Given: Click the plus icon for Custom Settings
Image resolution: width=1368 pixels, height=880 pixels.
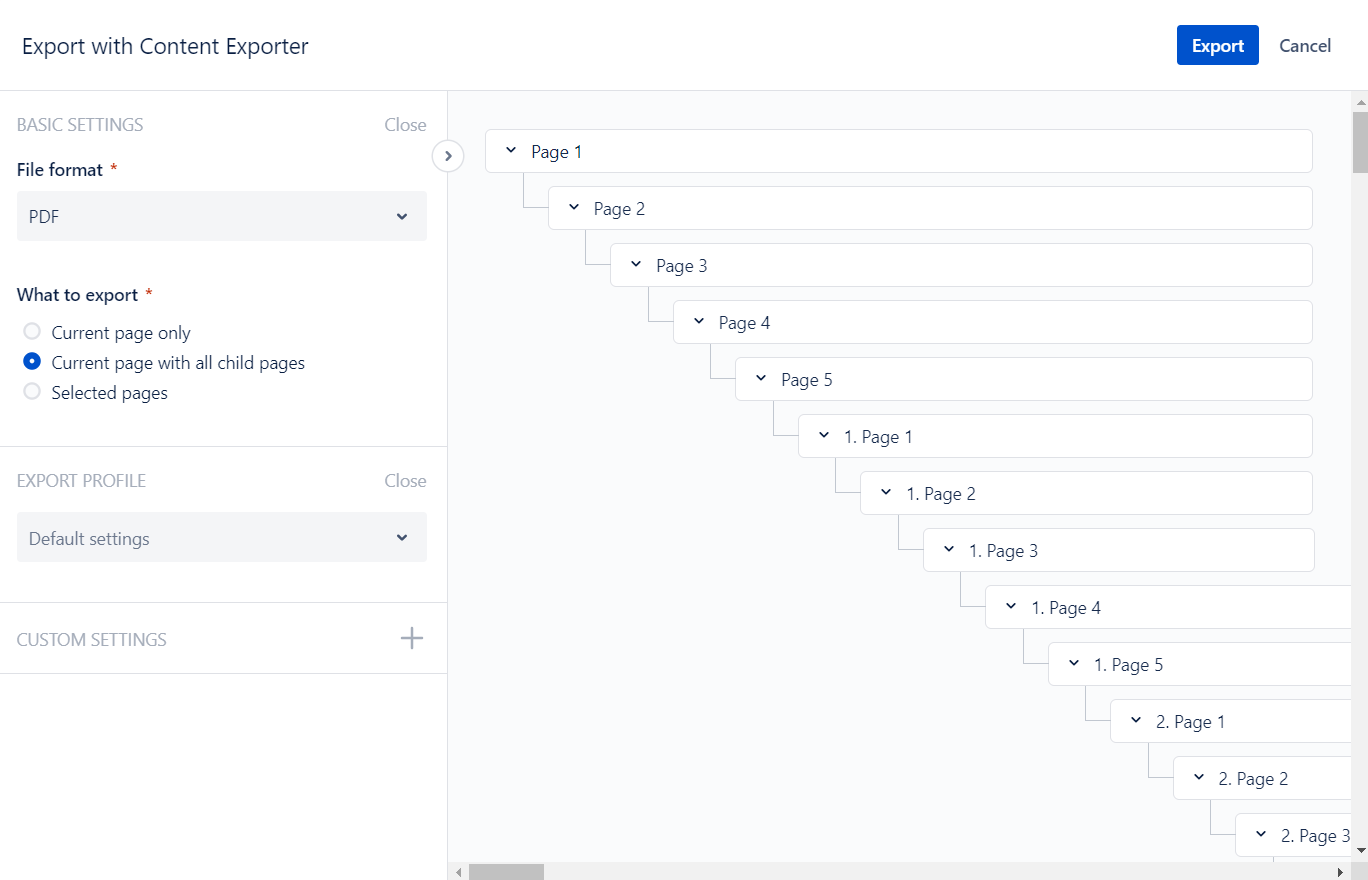Looking at the screenshot, I should [411, 639].
